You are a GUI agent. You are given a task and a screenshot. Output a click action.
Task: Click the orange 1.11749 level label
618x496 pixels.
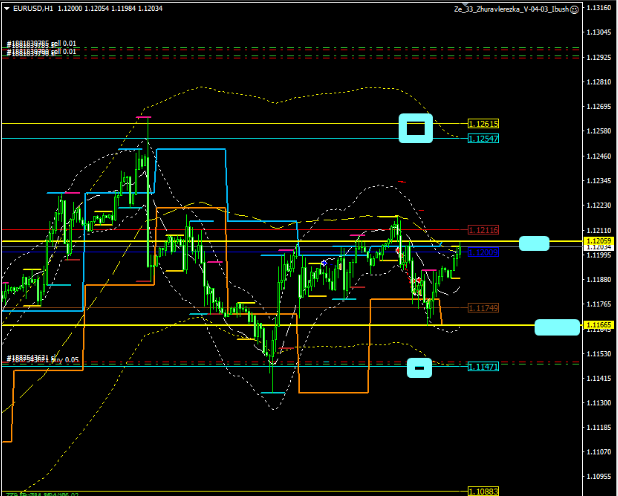pyautogui.click(x=483, y=308)
